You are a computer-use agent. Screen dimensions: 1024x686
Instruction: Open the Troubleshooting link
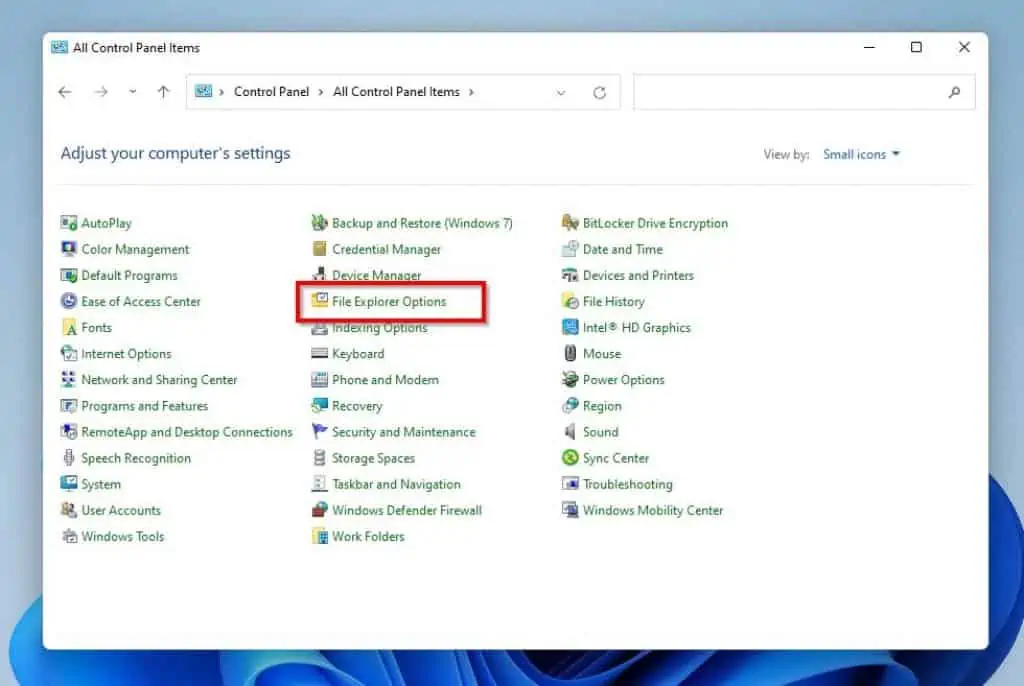[628, 485]
